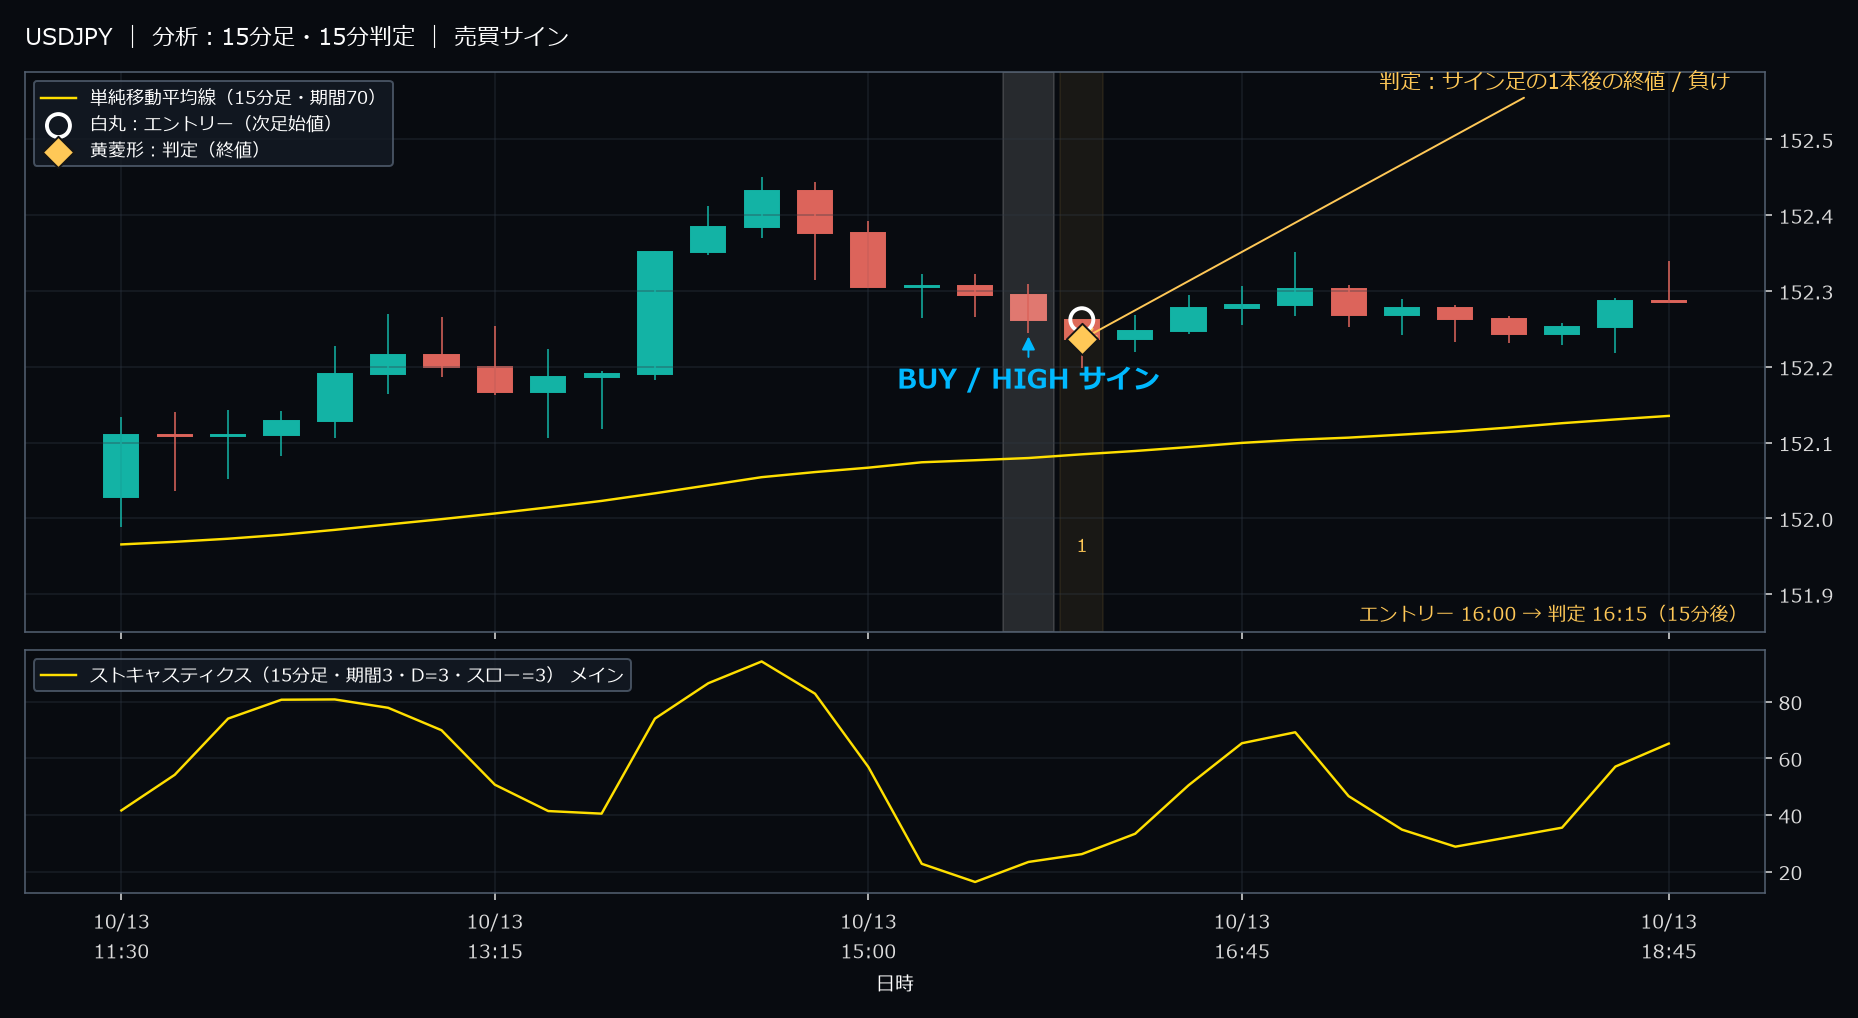Click the number 1 label in the shaded judgment band

[1081, 546]
